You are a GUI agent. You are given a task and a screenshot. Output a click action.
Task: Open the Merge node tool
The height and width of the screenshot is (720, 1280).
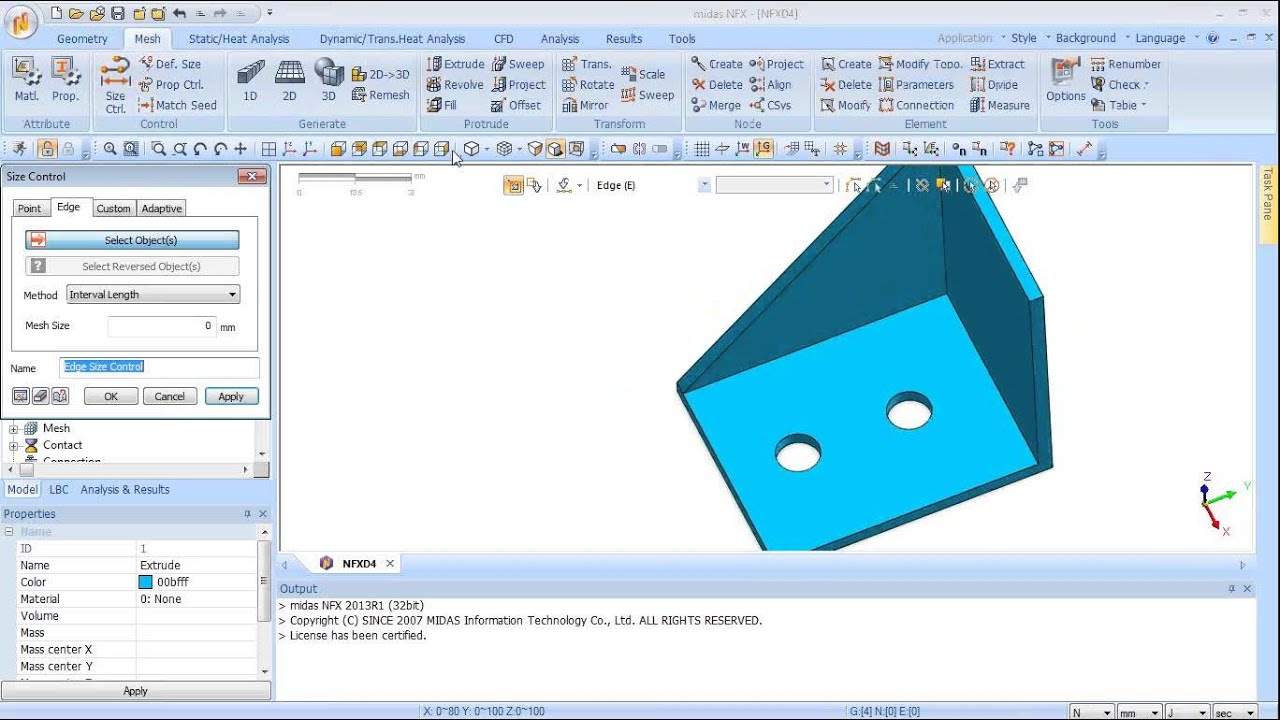716,105
